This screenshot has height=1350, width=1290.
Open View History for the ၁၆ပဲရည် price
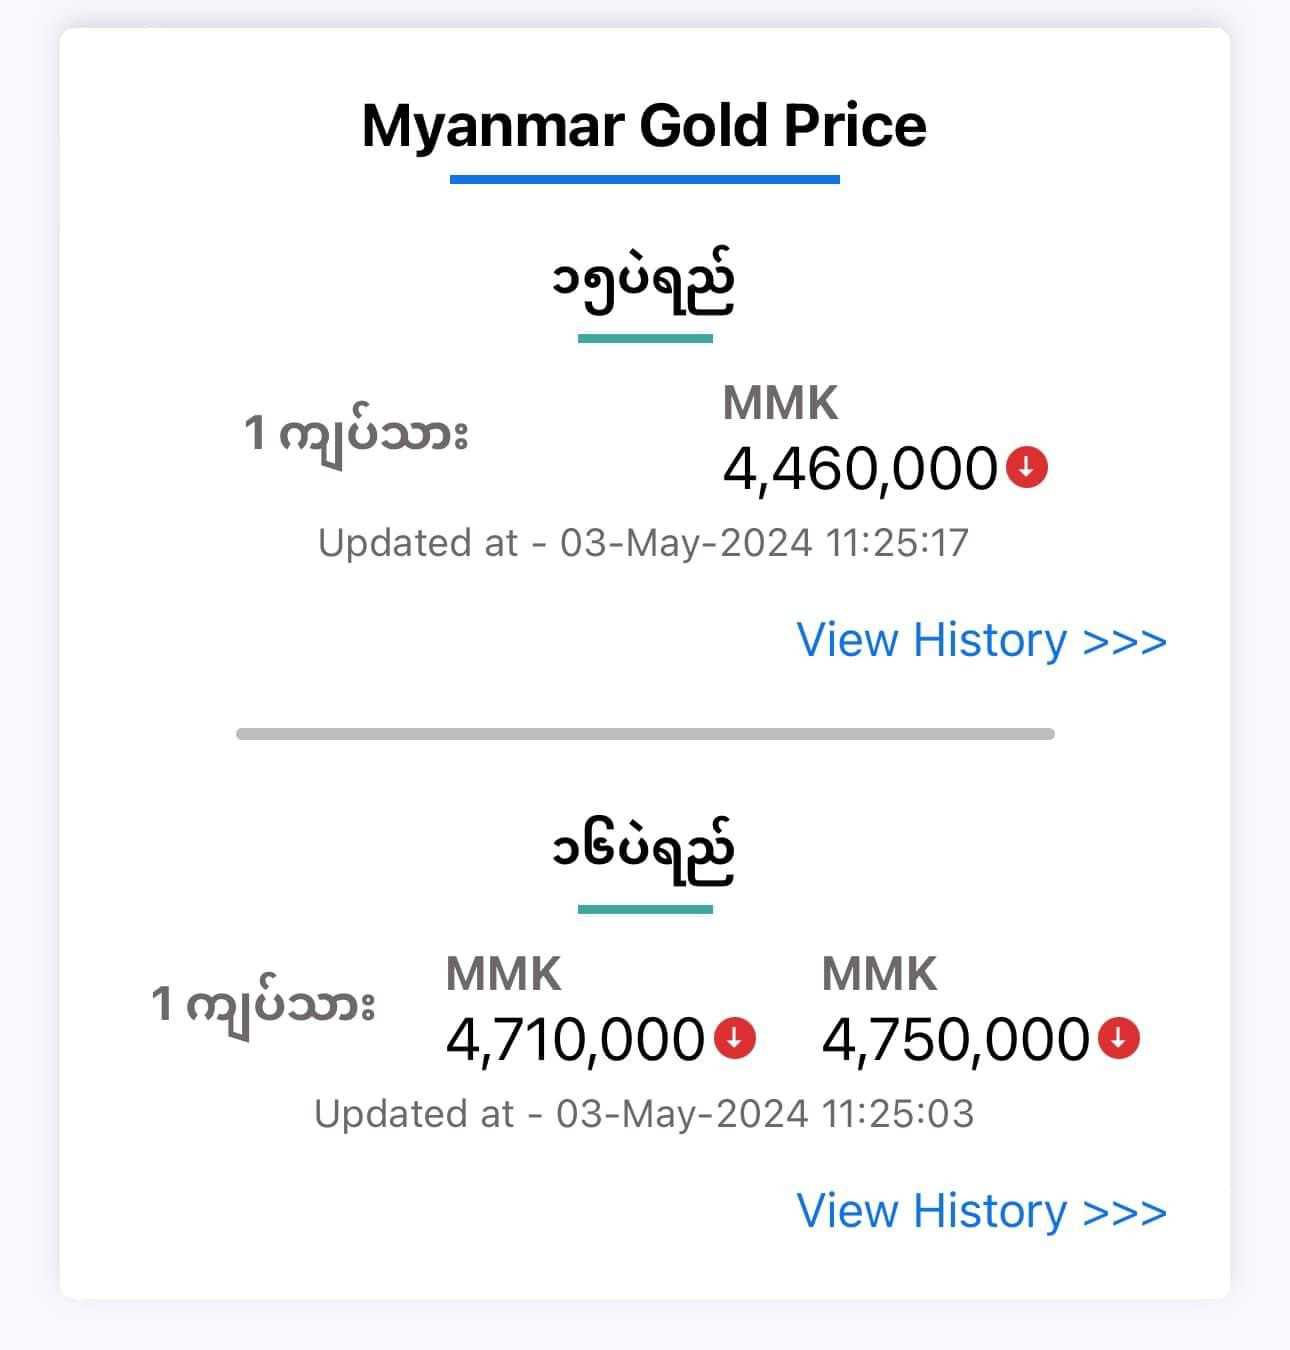click(981, 1211)
